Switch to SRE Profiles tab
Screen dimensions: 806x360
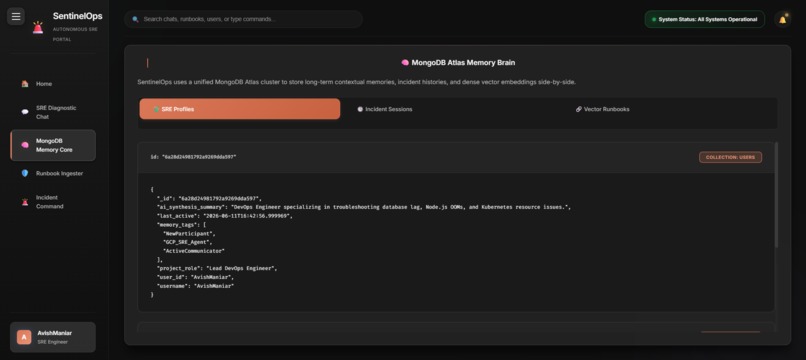[240, 109]
